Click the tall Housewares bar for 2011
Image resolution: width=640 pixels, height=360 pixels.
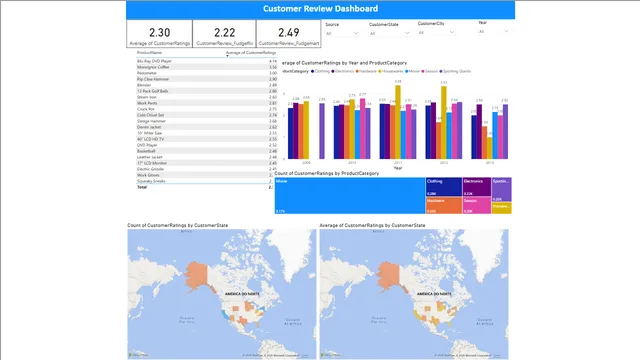point(398,122)
